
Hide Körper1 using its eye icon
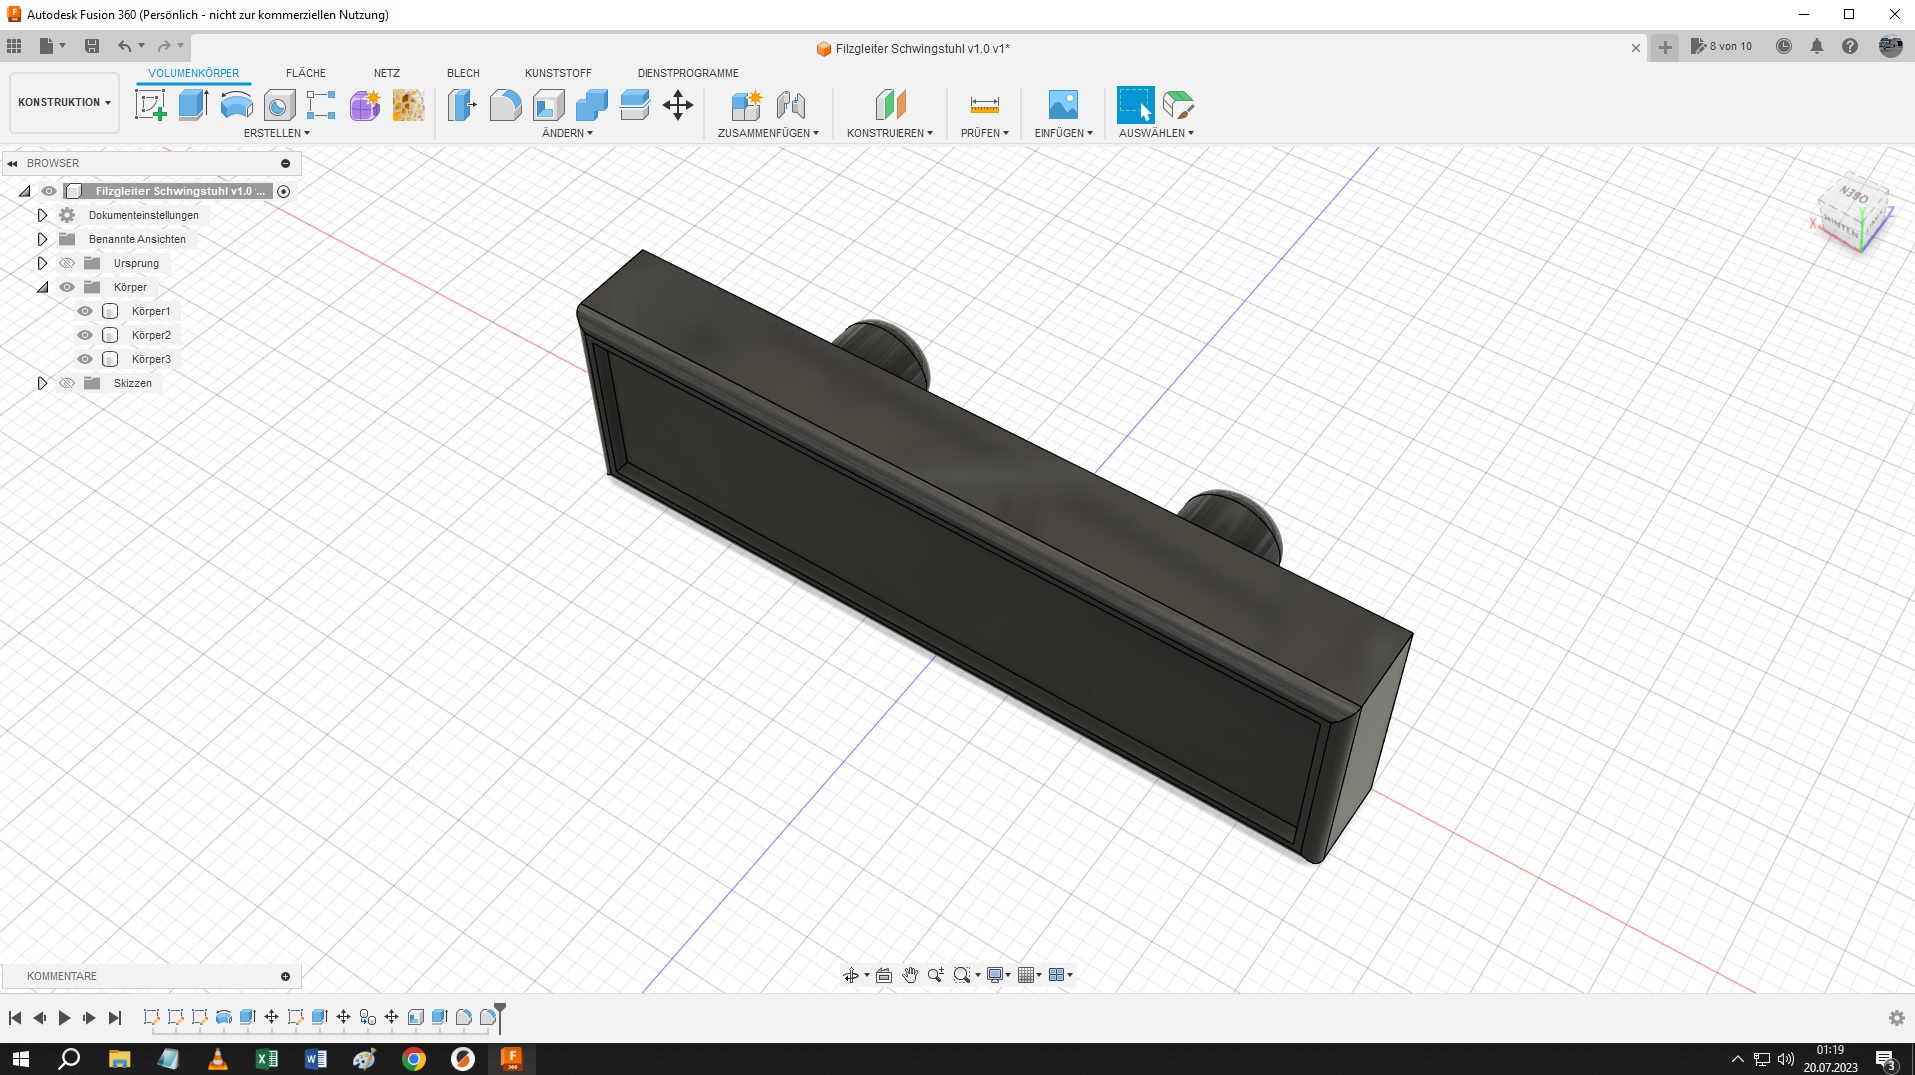coord(85,311)
